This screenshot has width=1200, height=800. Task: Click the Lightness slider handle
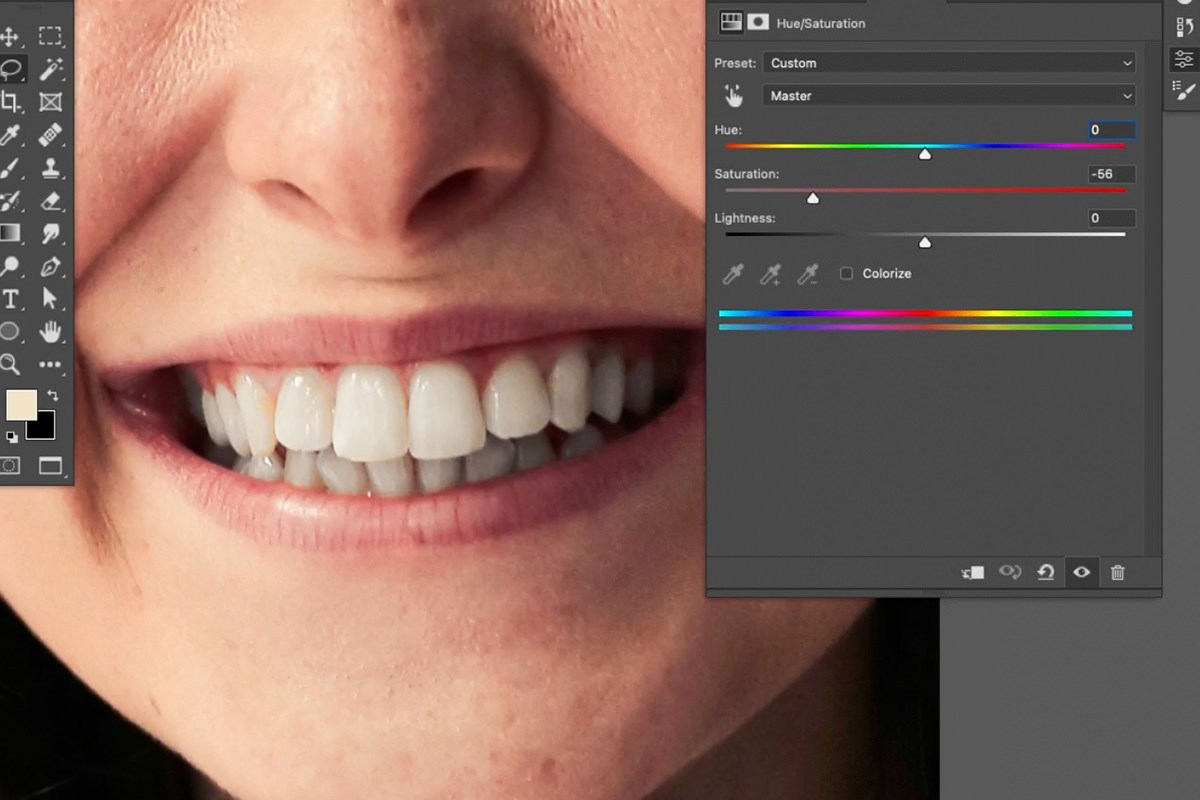[925, 242]
